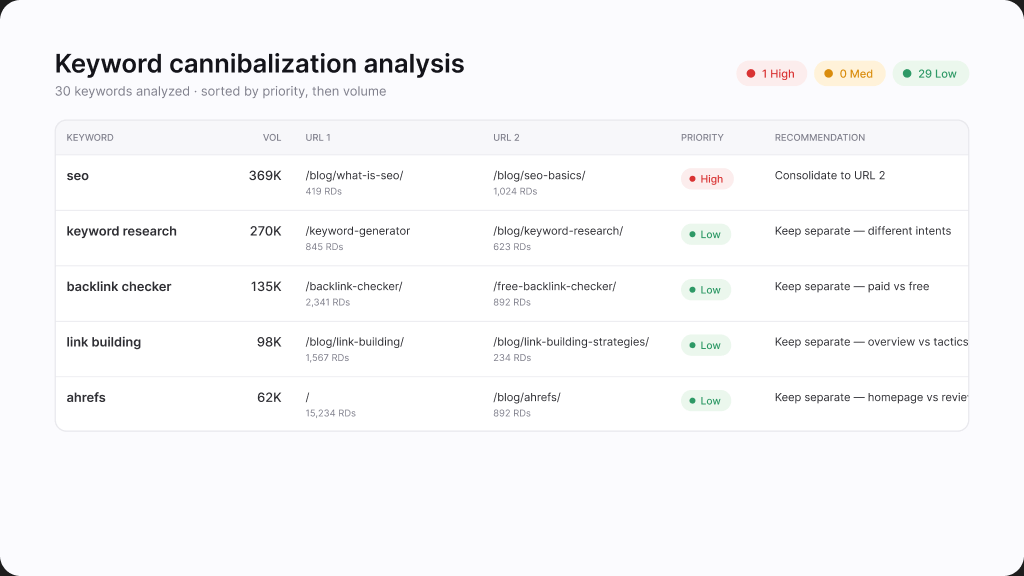1024x576 pixels.
Task: Click the '2,341 RDs' value
Action: pos(328,303)
